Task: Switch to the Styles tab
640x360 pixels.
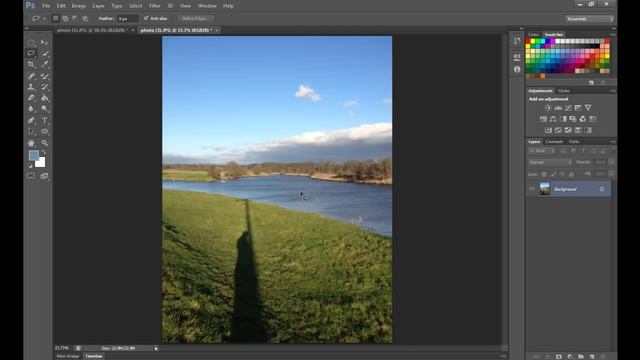Action: click(x=564, y=91)
